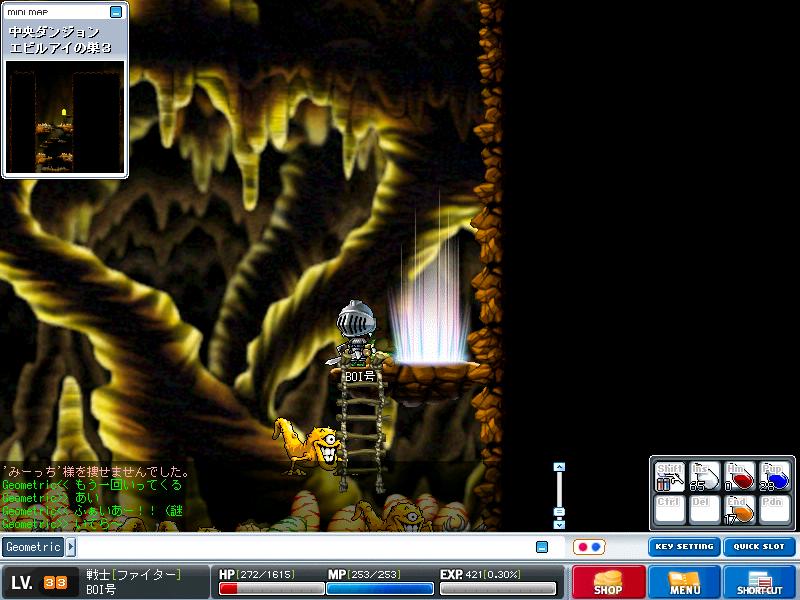Screen dimensions: 800x600
Task: Click the 'BOI号' name in status bar
Action: [101, 590]
